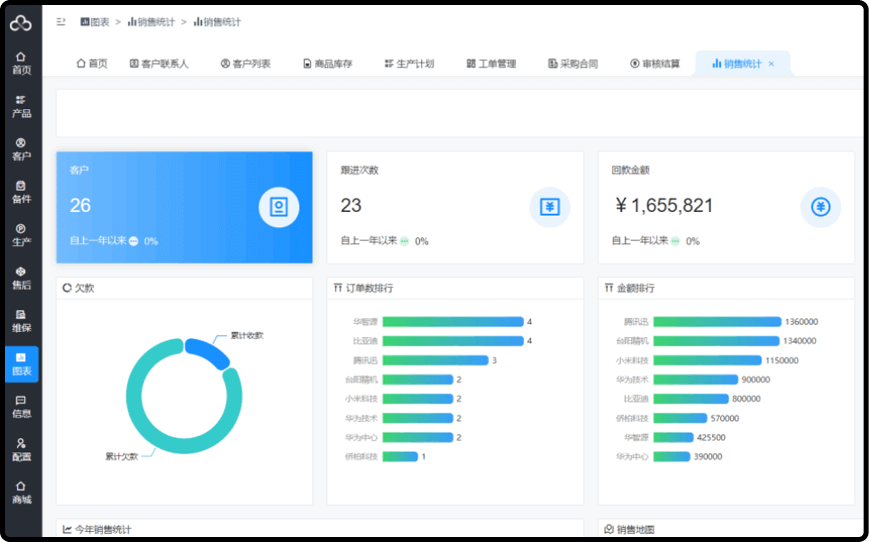Click the 维保 maintenance sidebar icon
Viewport: 869px width, 542px height.
click(x=21, y=321)
